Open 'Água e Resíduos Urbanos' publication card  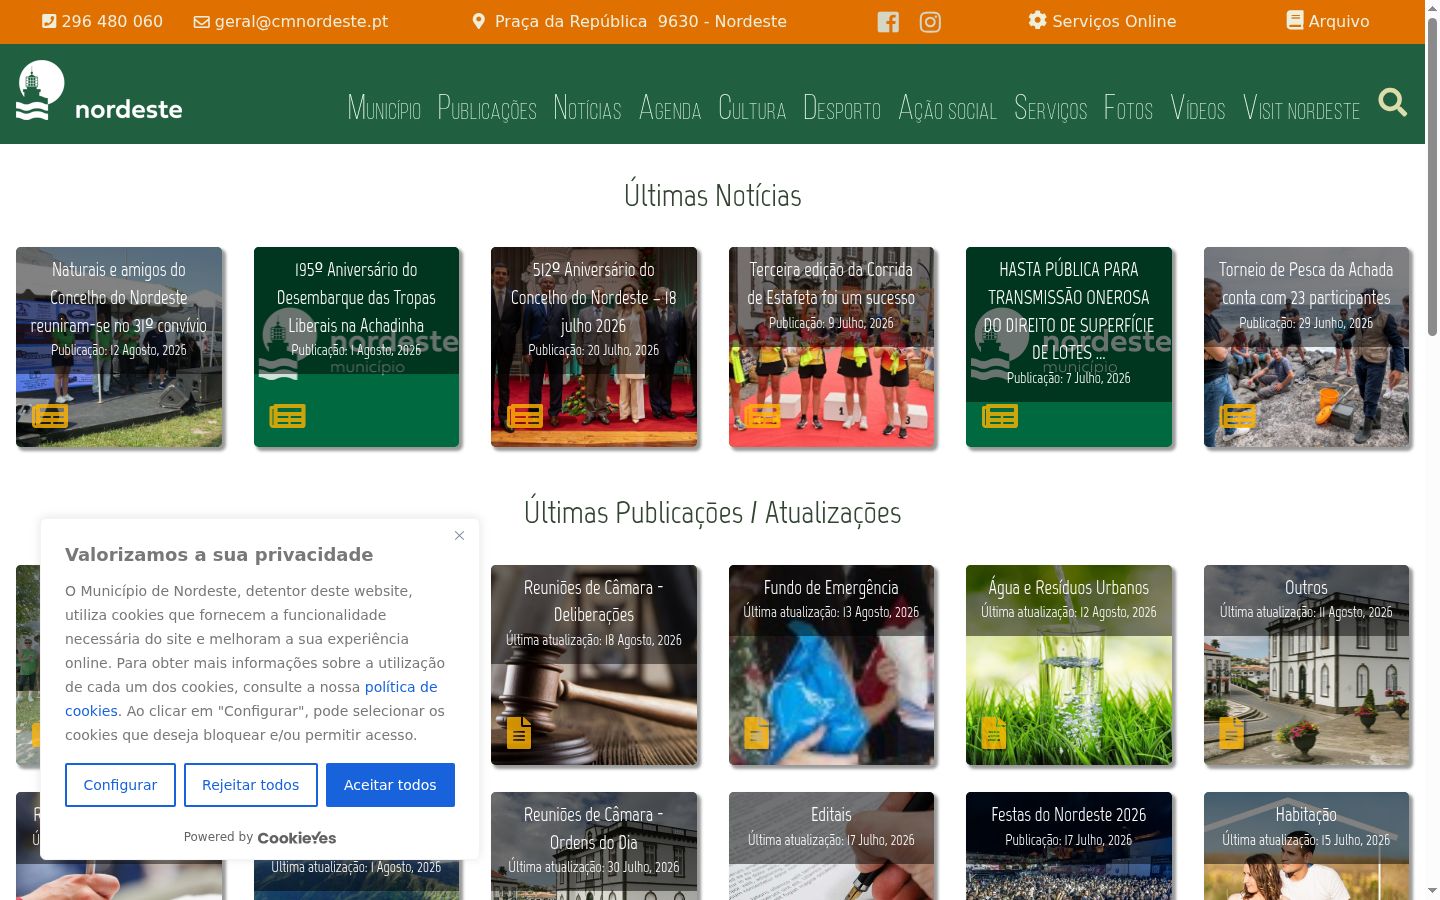pyautogui.click(x=1069, y=665)
